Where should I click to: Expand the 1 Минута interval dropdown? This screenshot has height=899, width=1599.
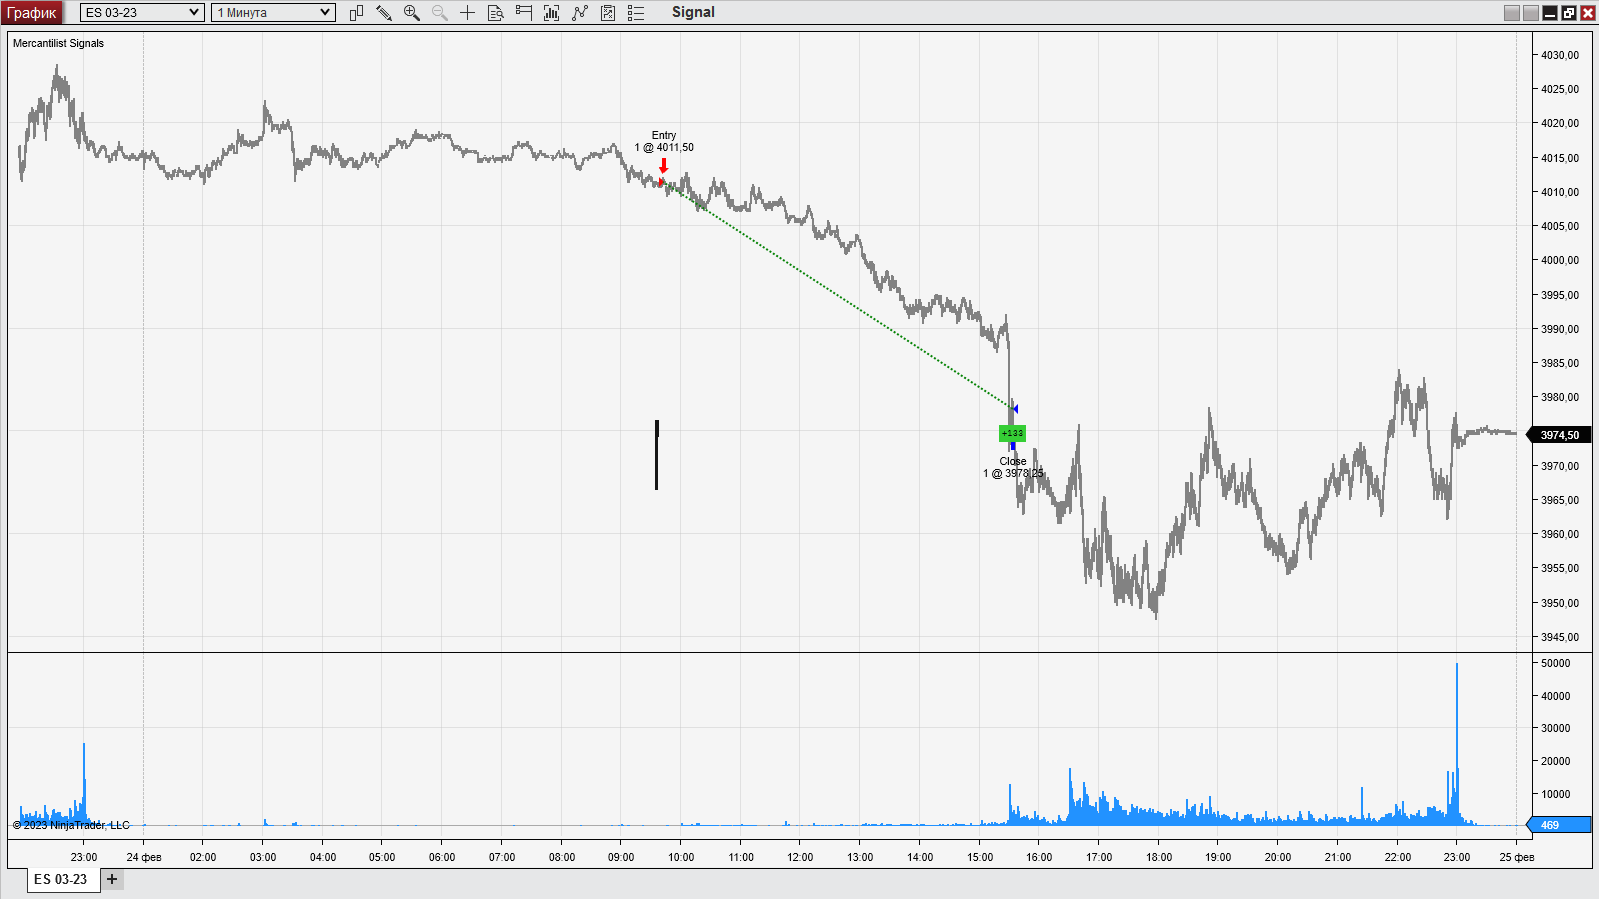pos(273,13)
